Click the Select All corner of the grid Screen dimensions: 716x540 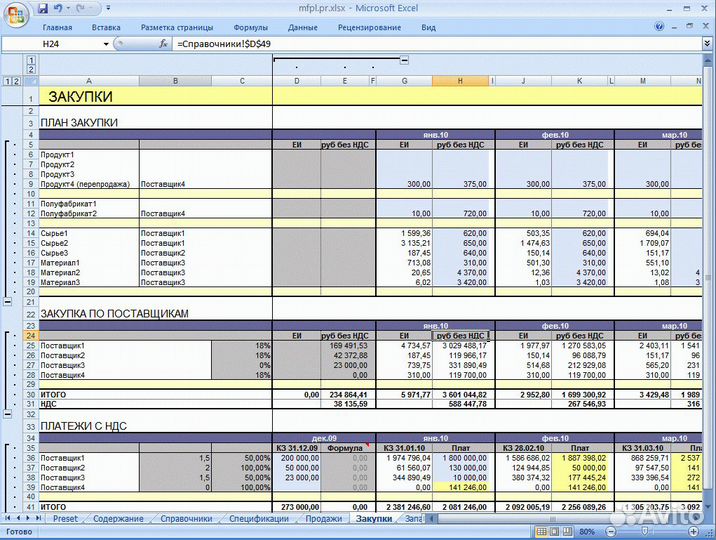pos(31,81)
